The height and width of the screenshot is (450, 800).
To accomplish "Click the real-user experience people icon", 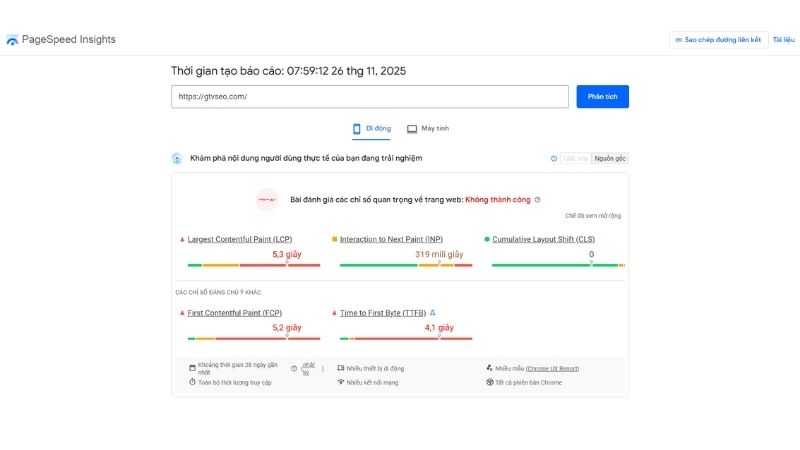I will click(x=177, y=159).
